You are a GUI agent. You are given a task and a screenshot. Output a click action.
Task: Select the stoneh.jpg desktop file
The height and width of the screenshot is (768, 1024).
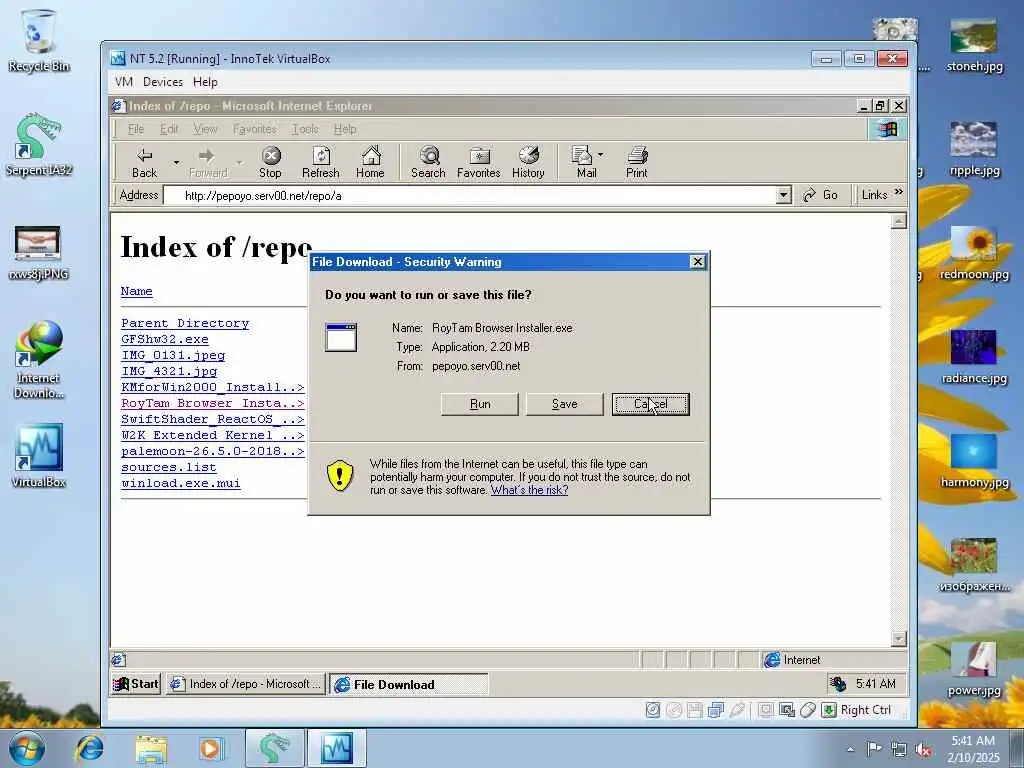click(974, 44)
